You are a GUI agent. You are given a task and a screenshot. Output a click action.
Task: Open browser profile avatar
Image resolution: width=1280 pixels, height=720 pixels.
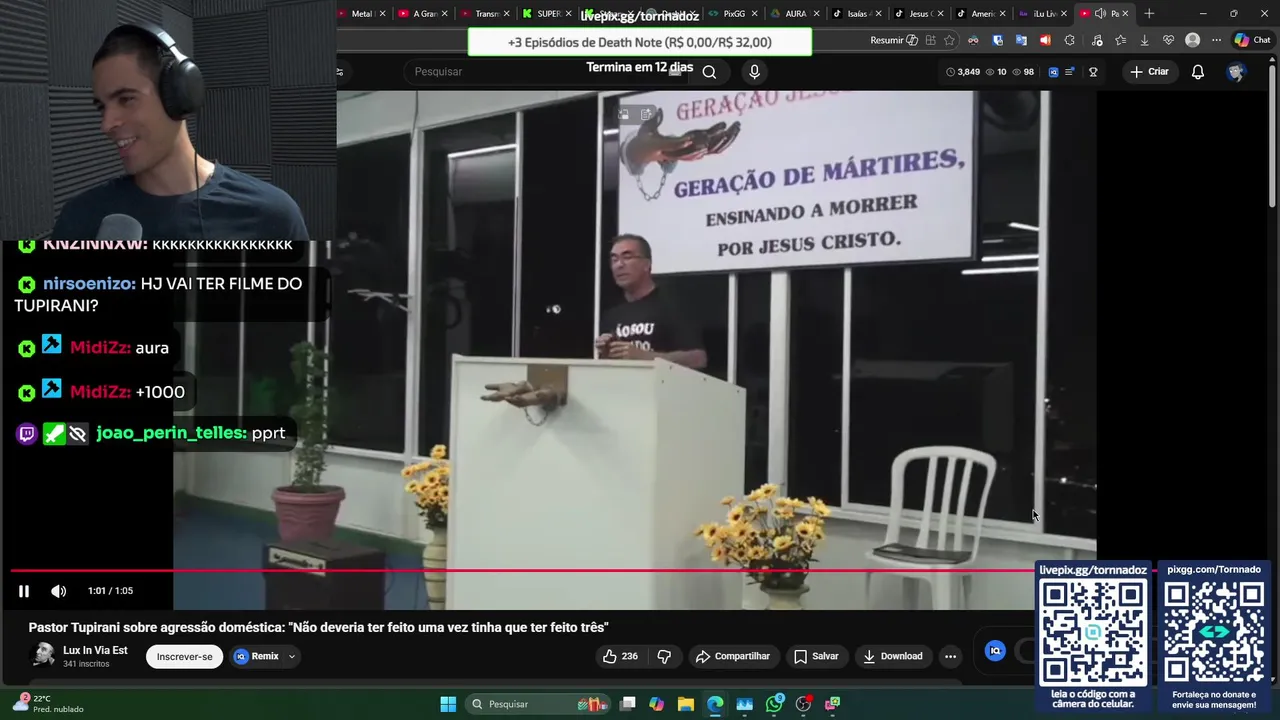(x=1192, y=40)
